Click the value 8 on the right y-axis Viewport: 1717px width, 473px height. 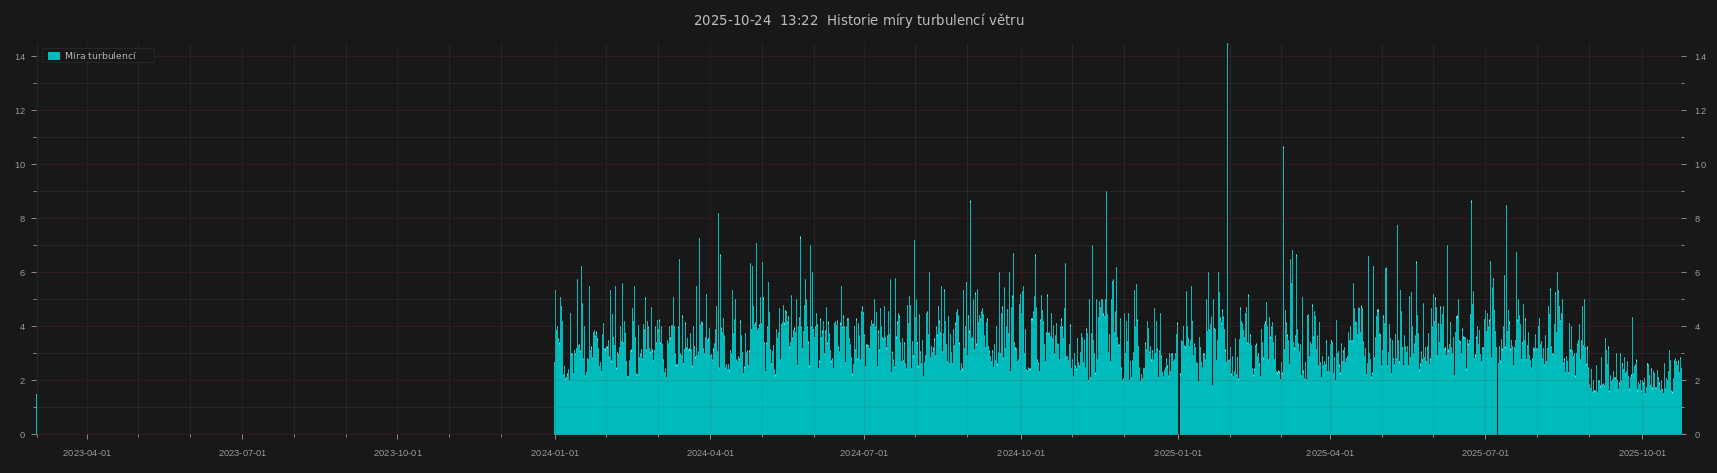tap(1697, 219)
